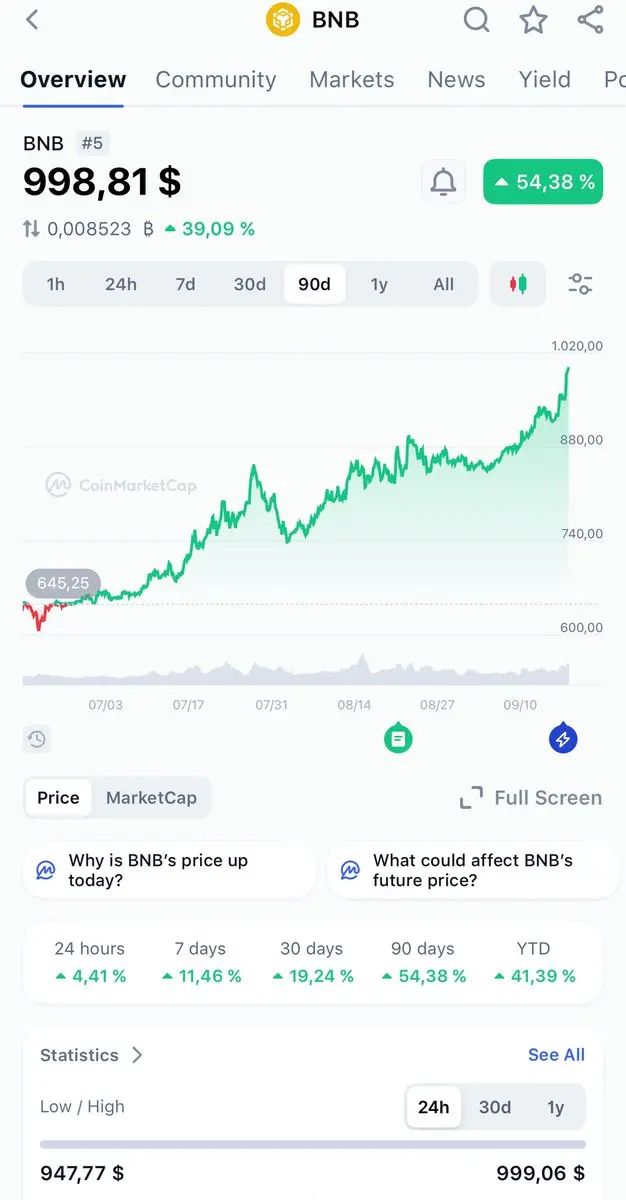Add BNB to watchlist with star icon

pyautogui.click(x=533, y=19)
